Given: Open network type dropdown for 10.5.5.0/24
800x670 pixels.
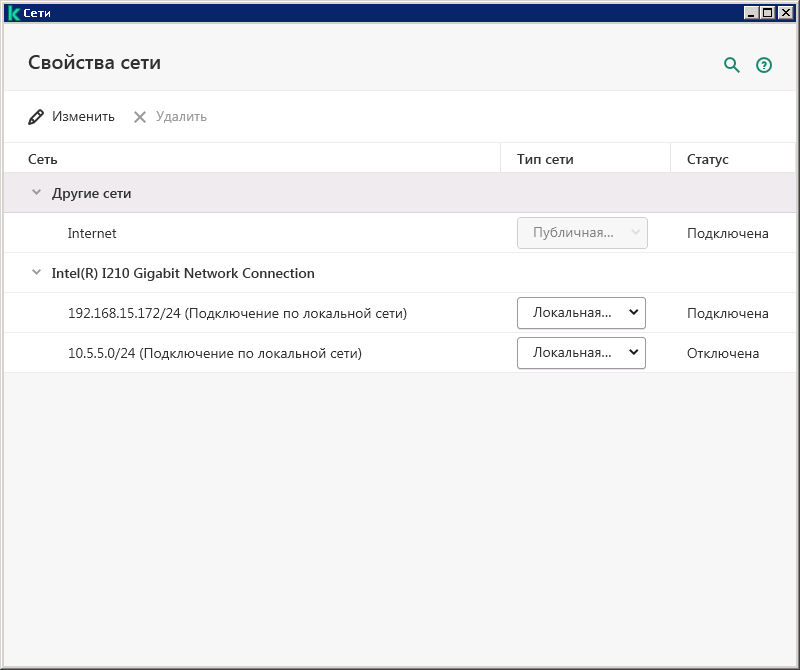Looking at the screenshot, I should pos(581,353).
